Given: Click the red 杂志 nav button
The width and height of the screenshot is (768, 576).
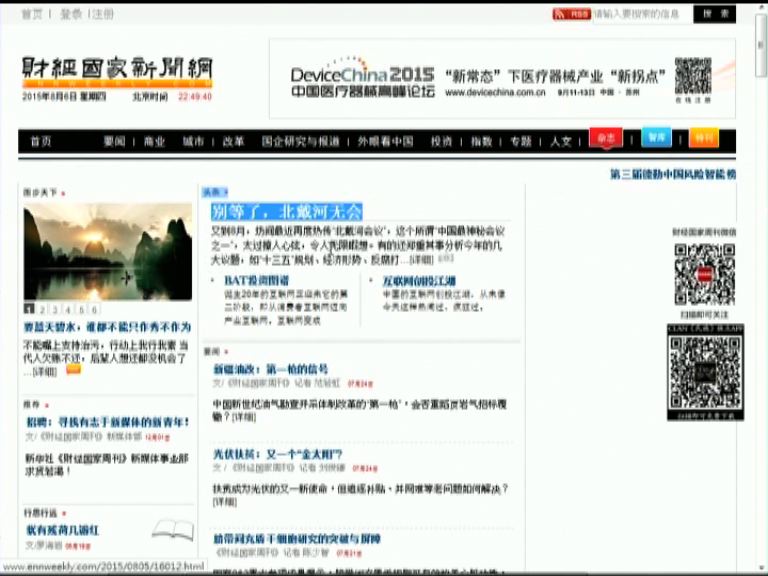Looking at the screenshot, I should click(606, 139).
